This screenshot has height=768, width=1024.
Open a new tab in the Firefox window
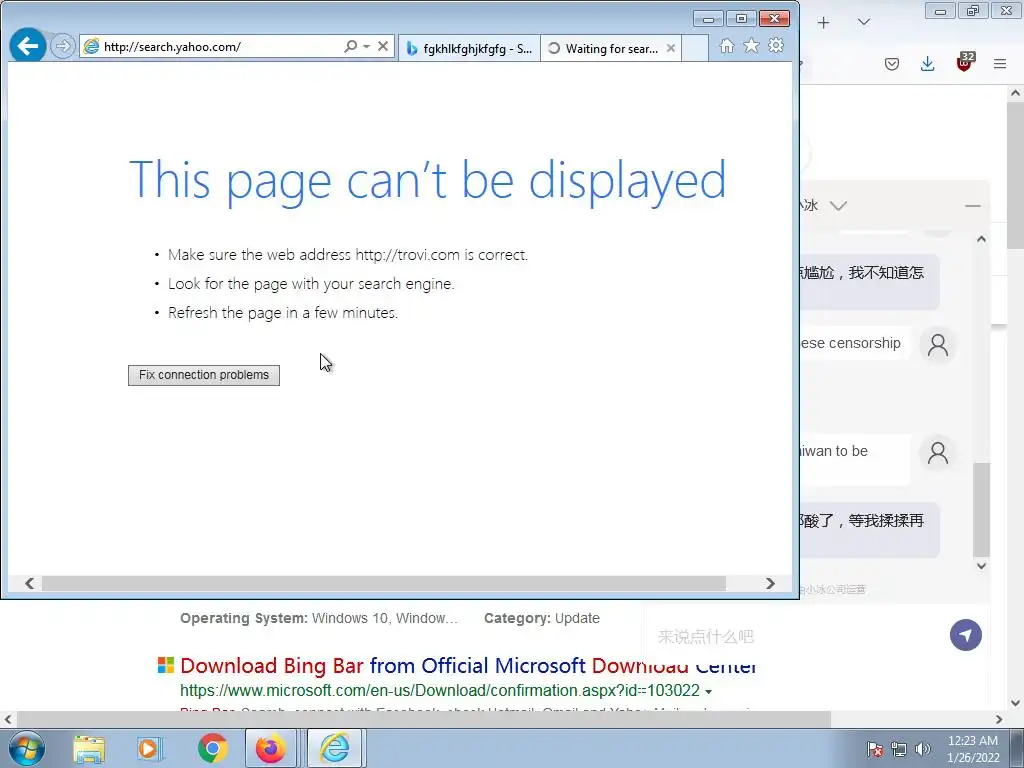click(824, 23)
